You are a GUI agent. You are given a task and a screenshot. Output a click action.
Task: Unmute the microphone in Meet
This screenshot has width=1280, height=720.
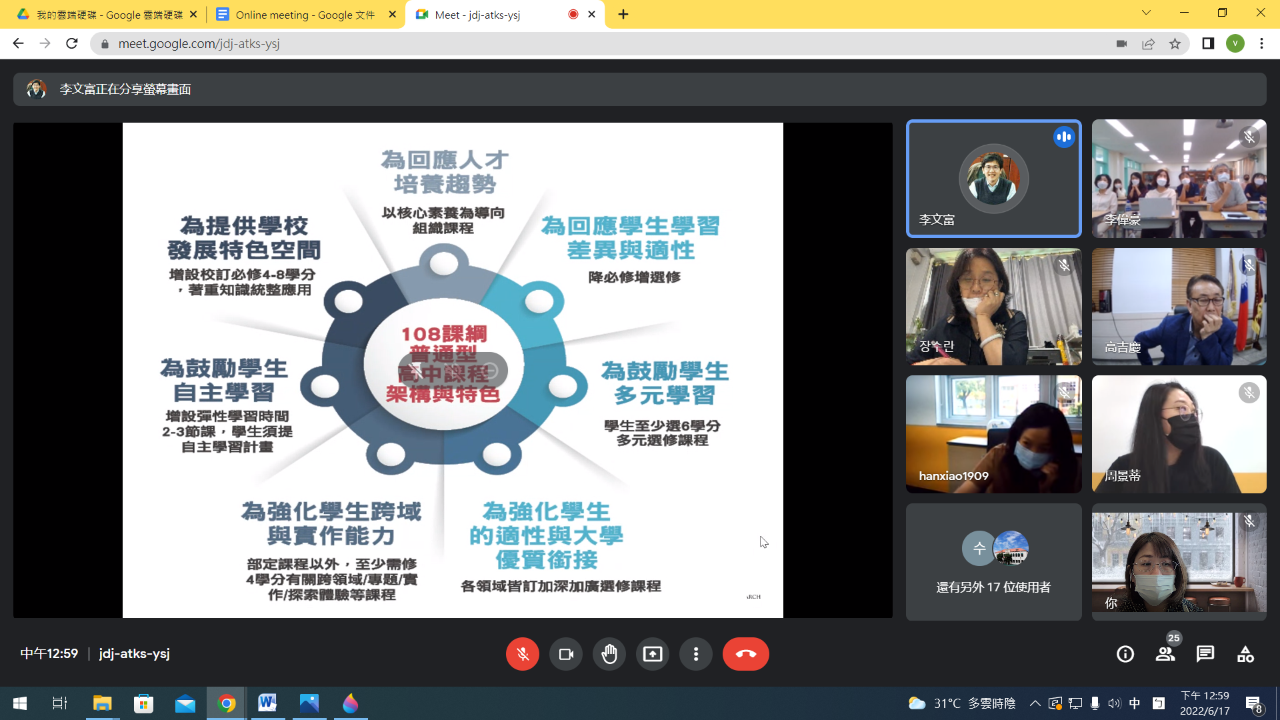coord(522,654)
